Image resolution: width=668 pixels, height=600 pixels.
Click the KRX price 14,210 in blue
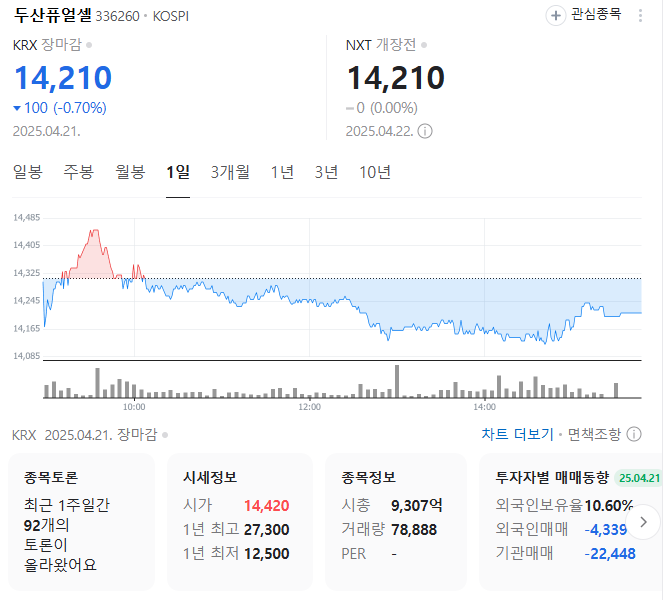(x=63, y=78)
